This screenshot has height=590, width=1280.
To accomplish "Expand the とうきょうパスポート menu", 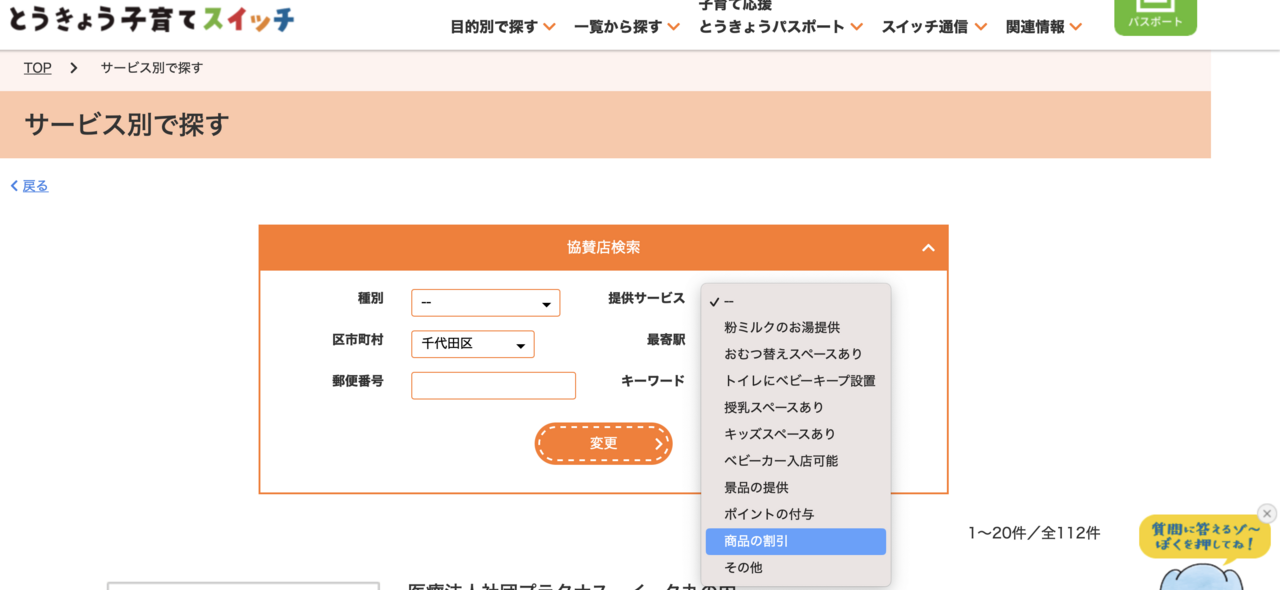I will 780,27.
